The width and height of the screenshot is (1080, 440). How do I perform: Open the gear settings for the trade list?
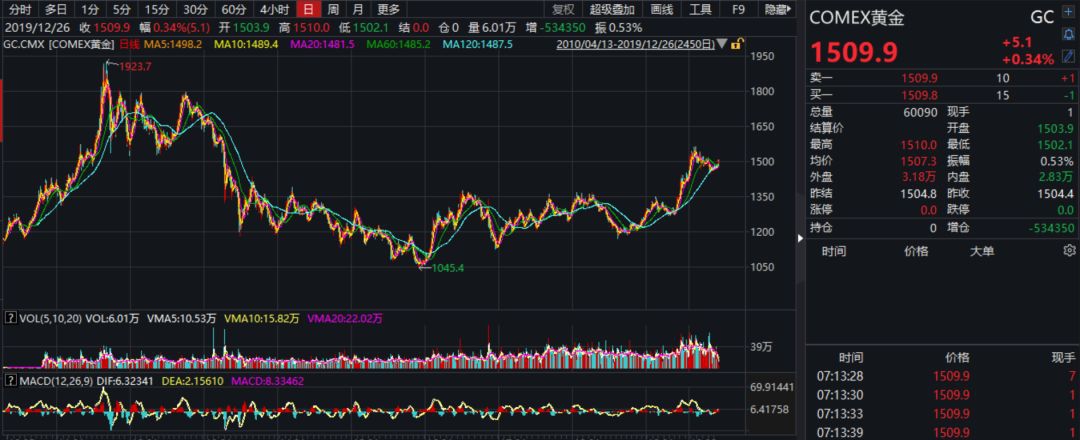click(1068, 252)
